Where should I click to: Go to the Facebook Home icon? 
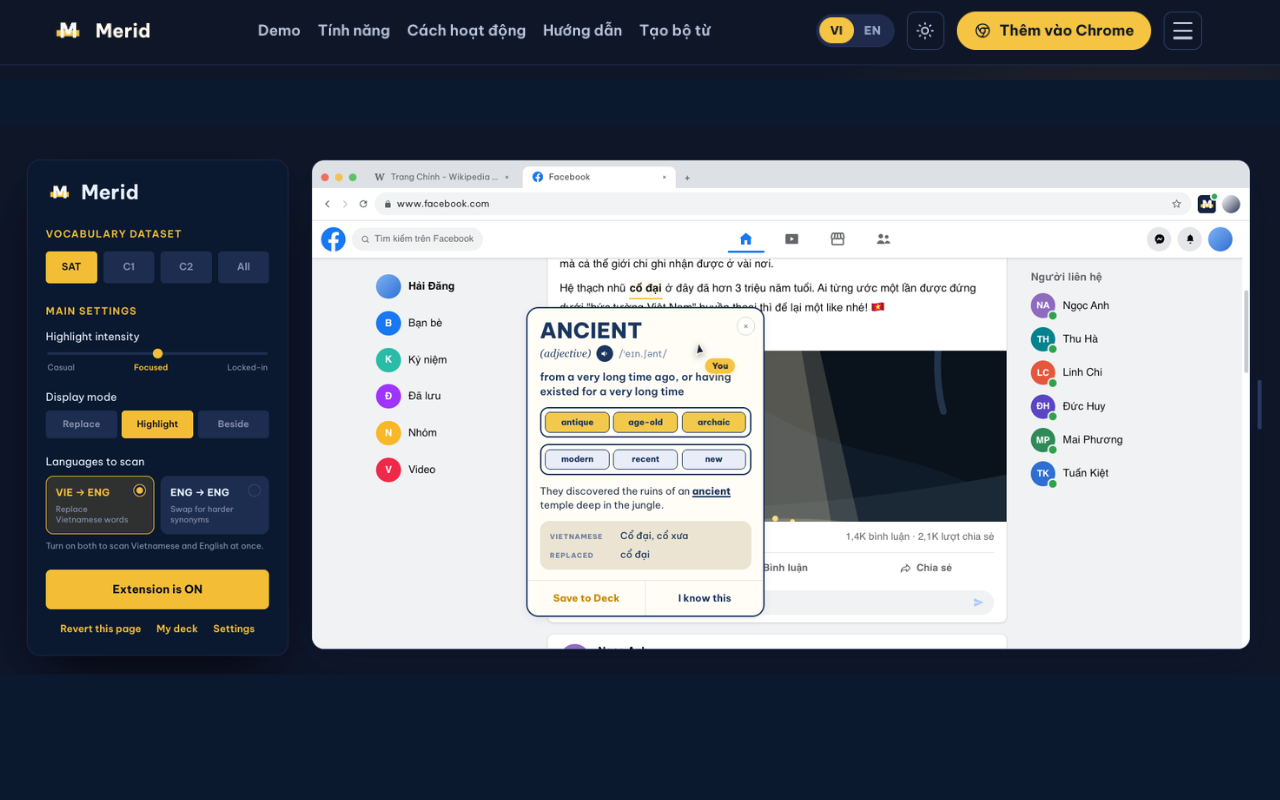pos(745,239)
